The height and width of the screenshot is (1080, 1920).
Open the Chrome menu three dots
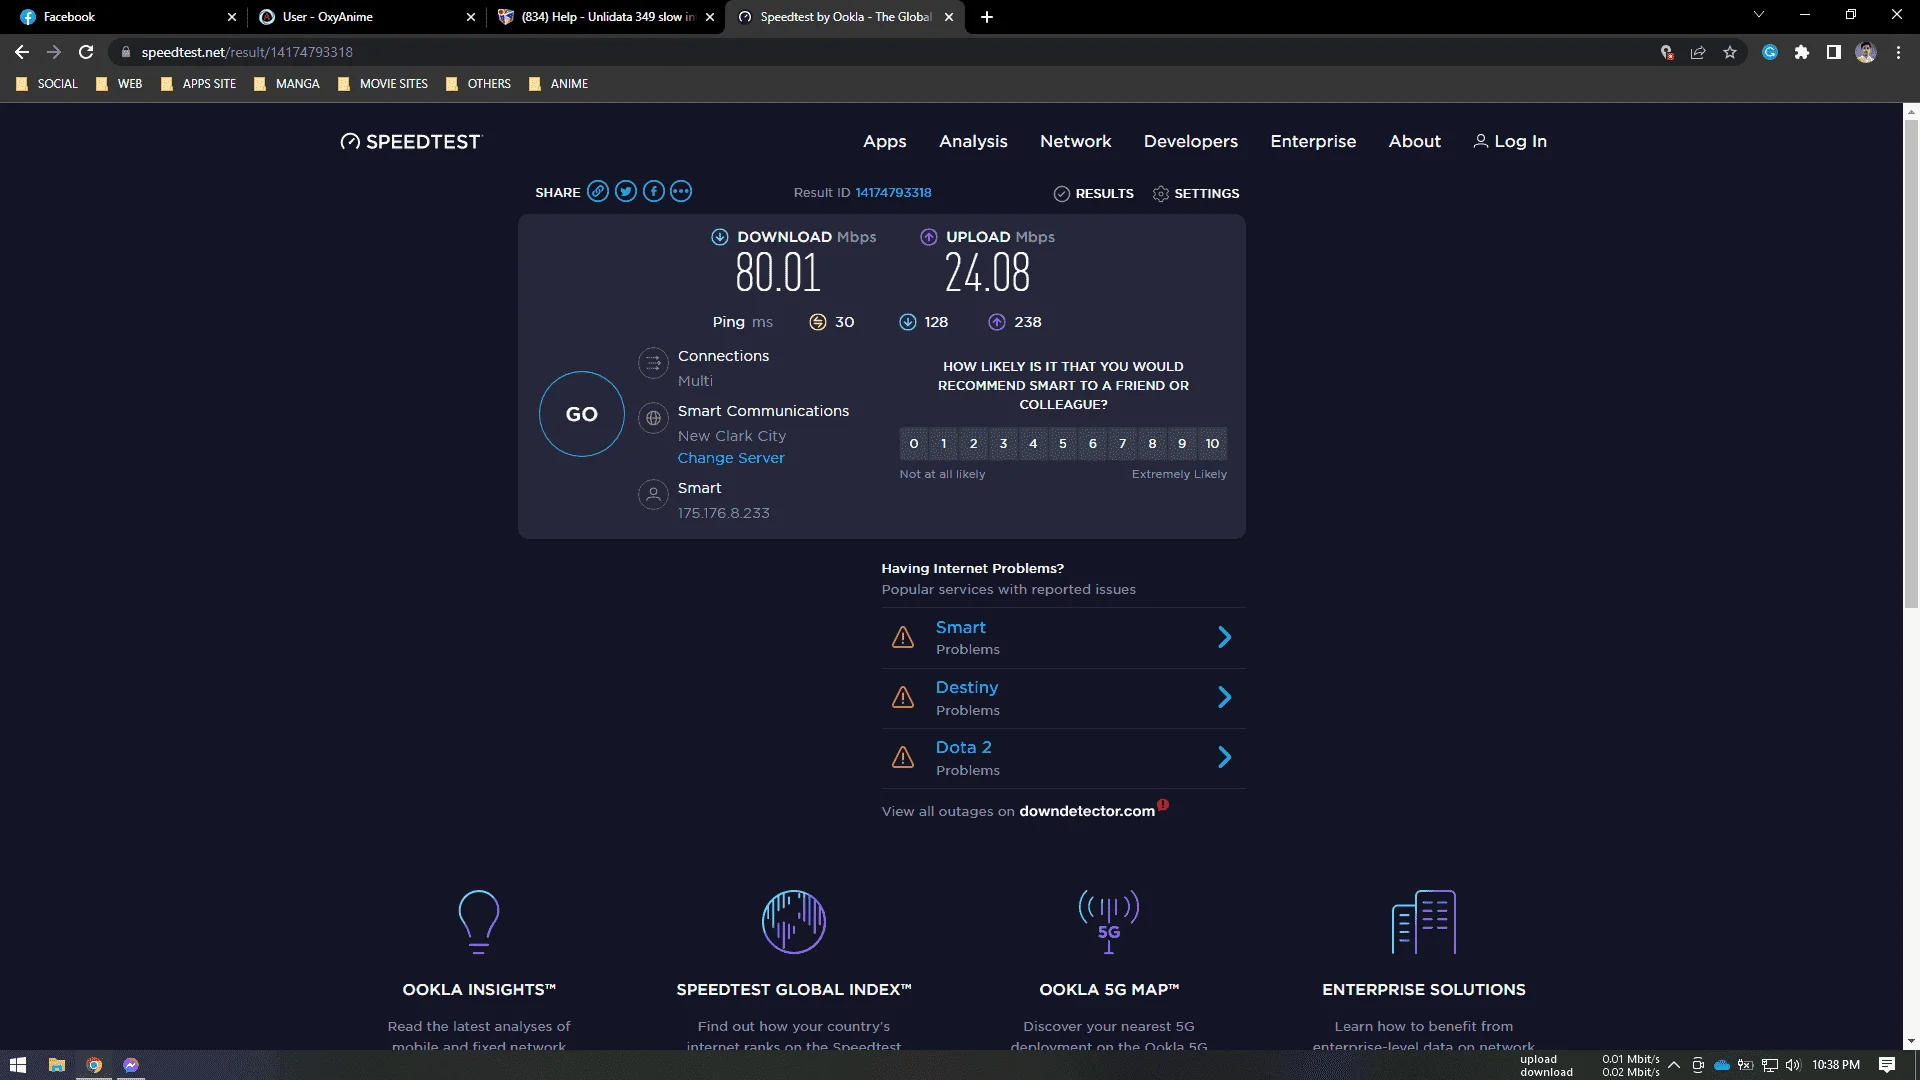point(1898,52)
